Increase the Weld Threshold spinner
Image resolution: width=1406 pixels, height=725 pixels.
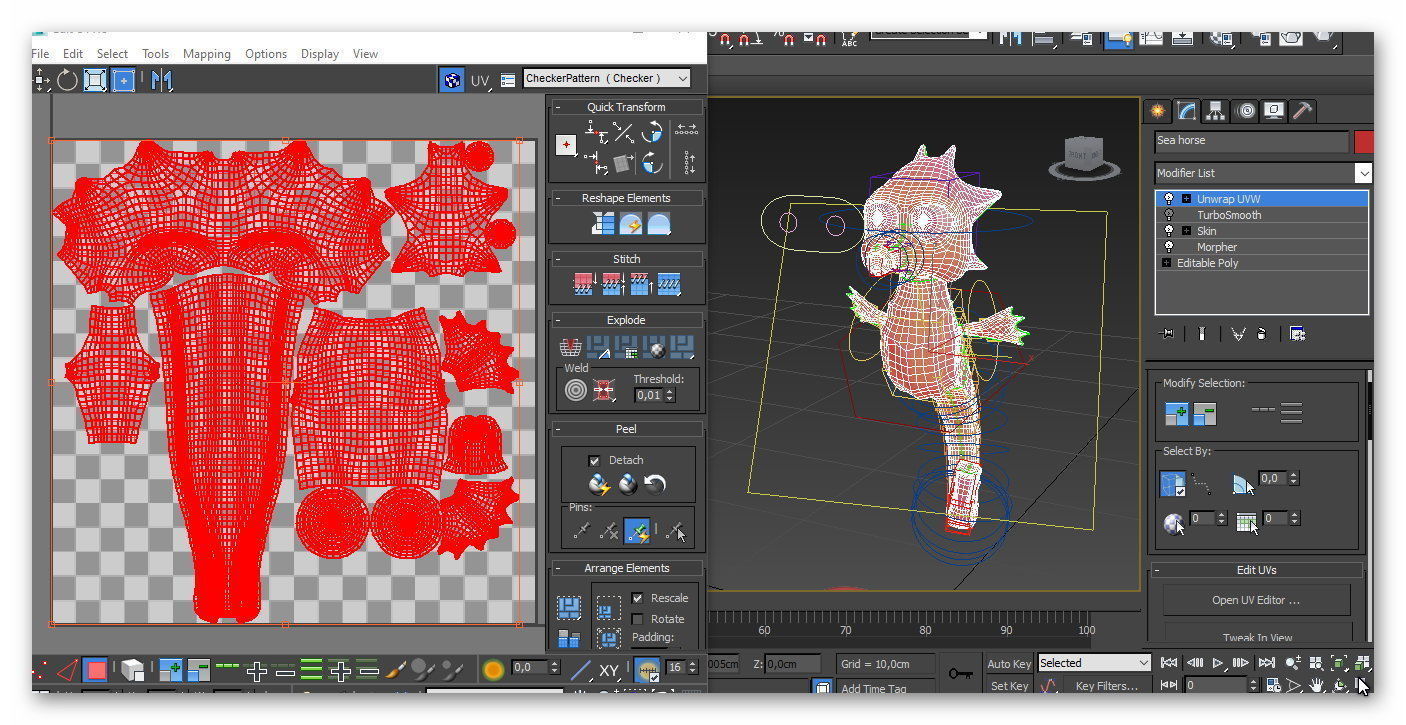click(x=669, y=391)
